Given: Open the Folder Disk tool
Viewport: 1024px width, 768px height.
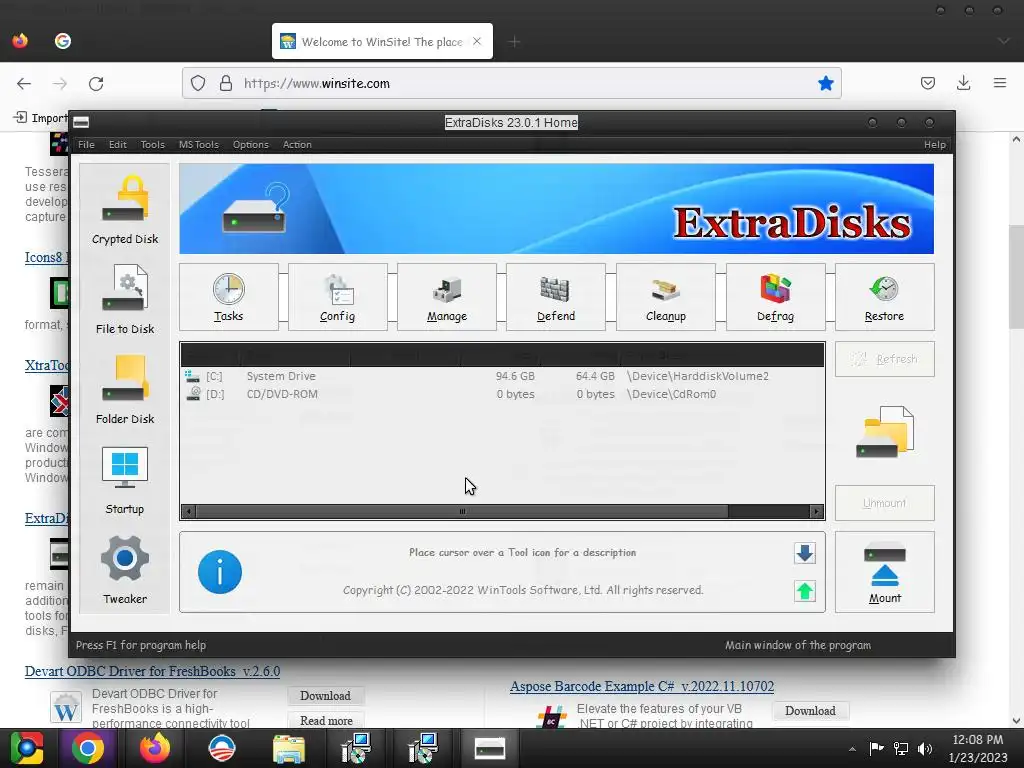Looking at the screenshot, I should click(125, 390).
